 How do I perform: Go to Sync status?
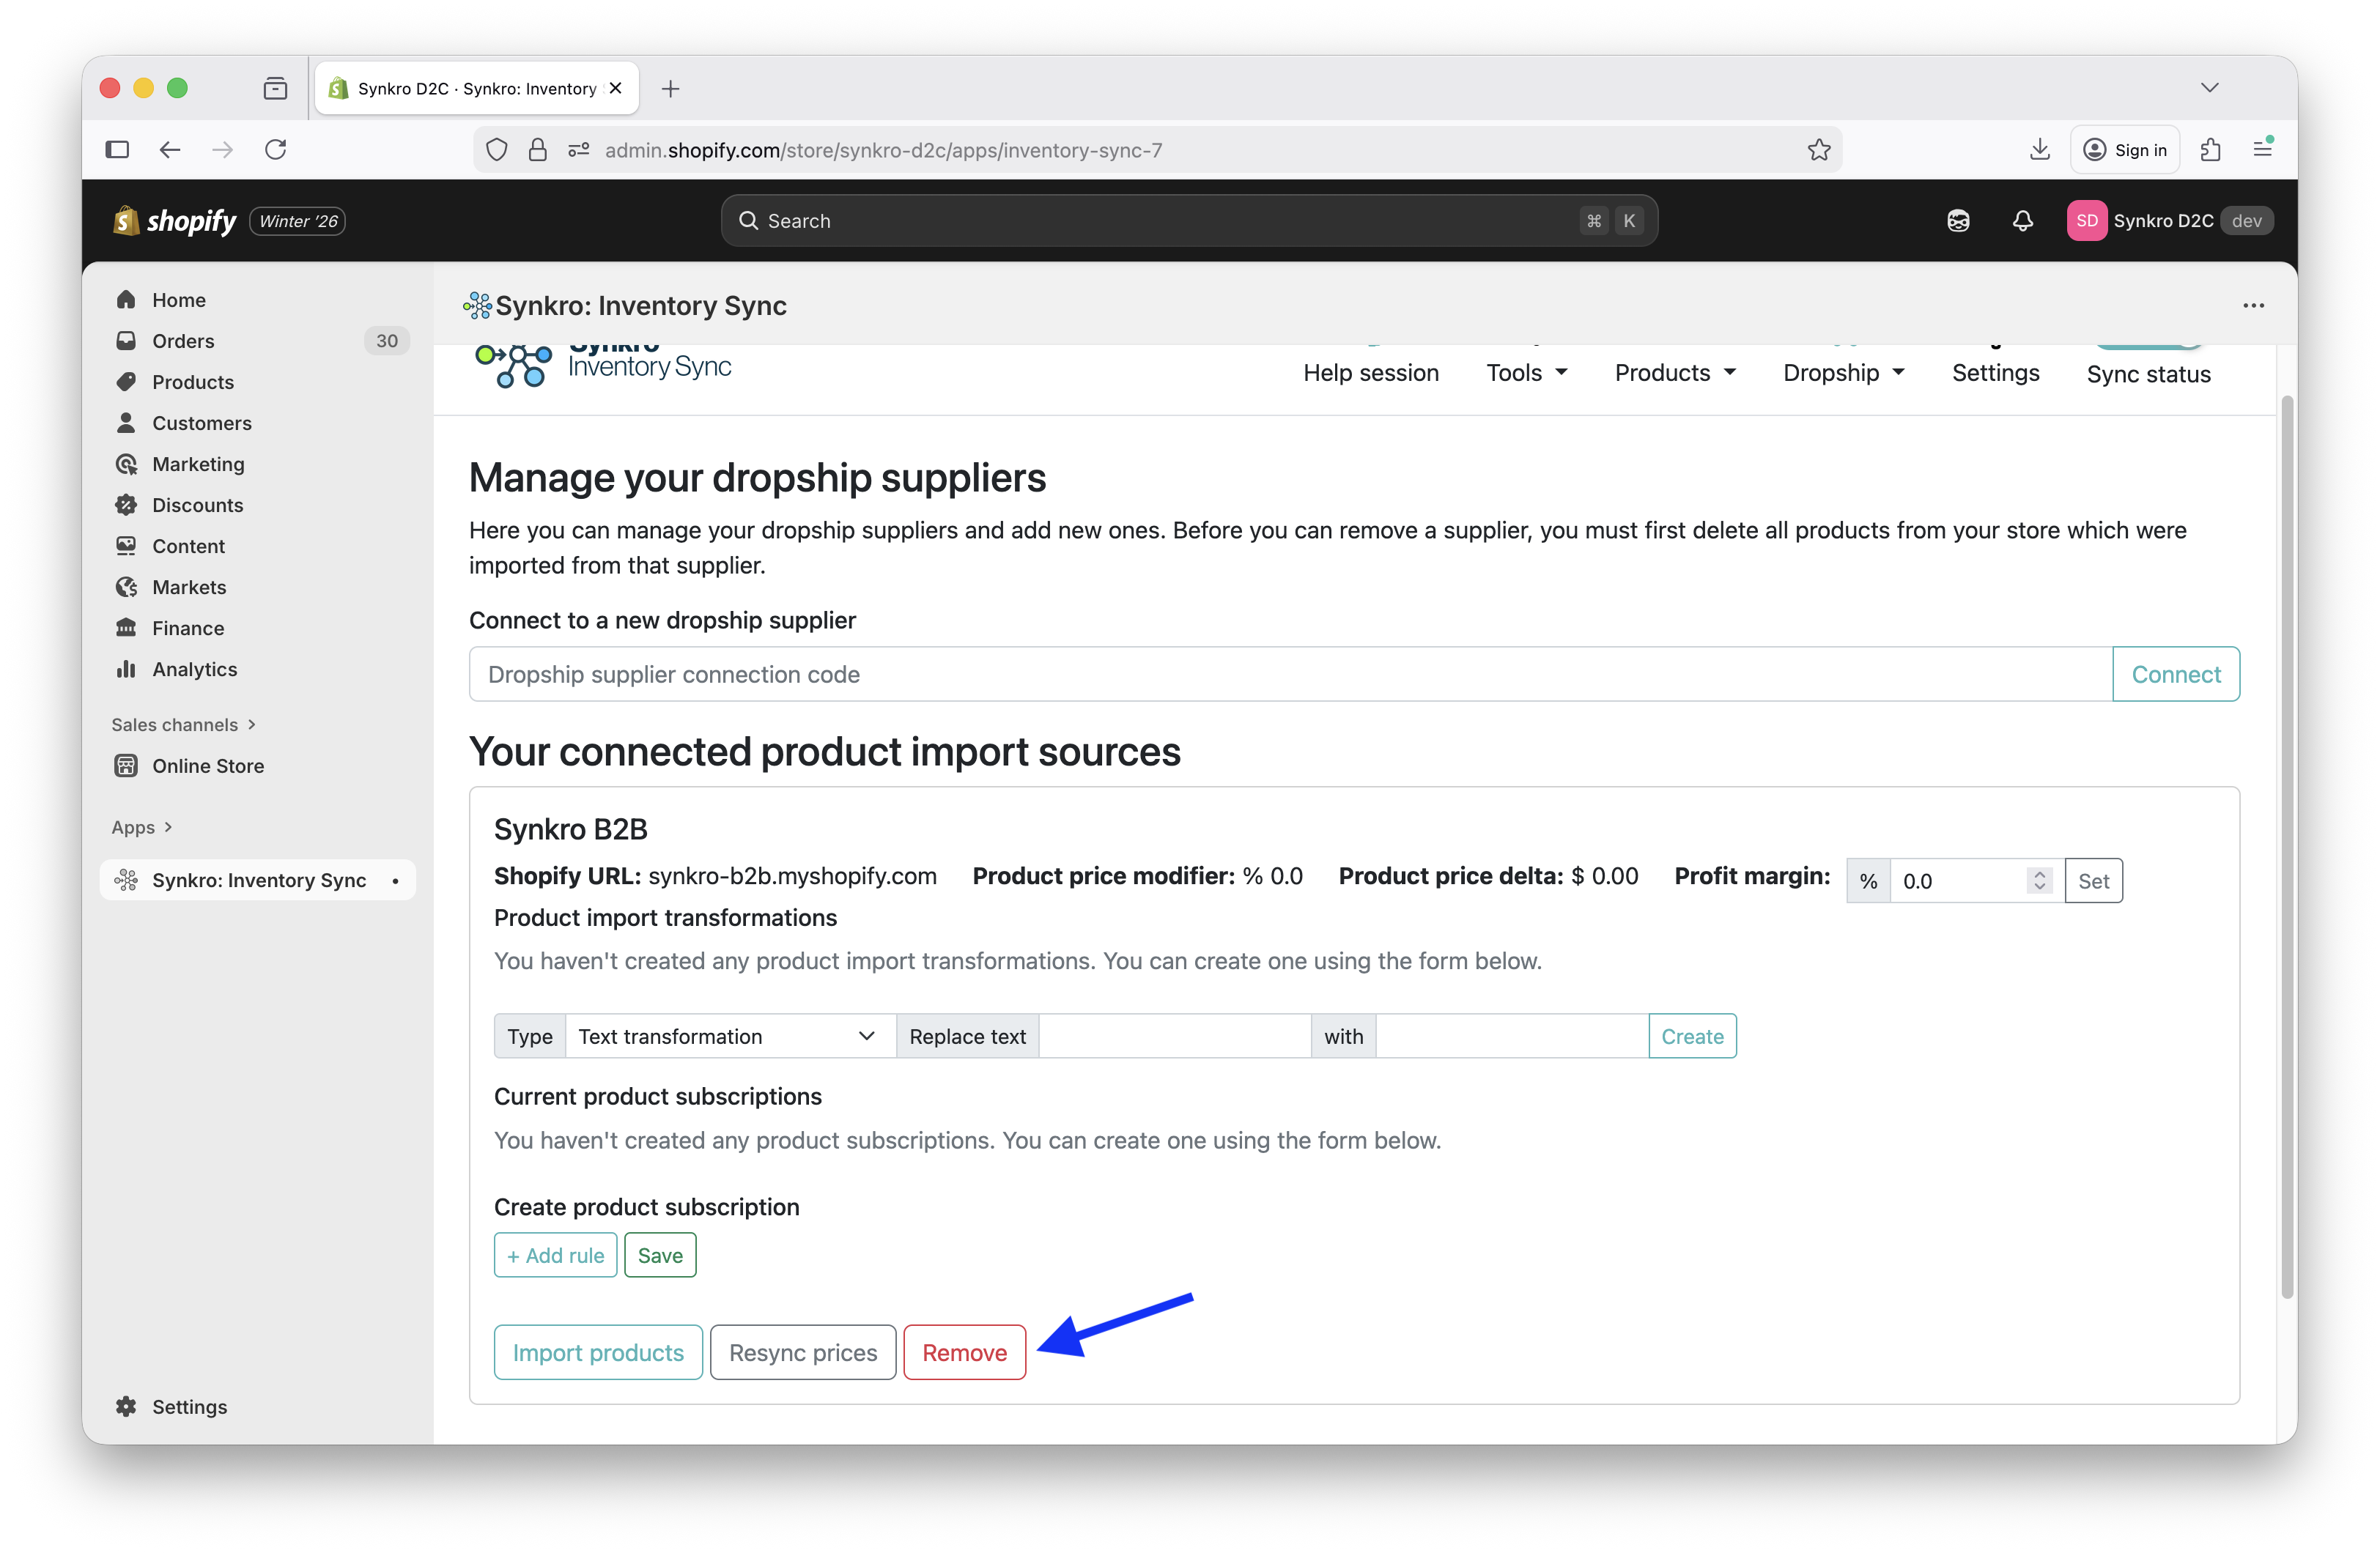pyautogui.click(x=2147, y=373)
